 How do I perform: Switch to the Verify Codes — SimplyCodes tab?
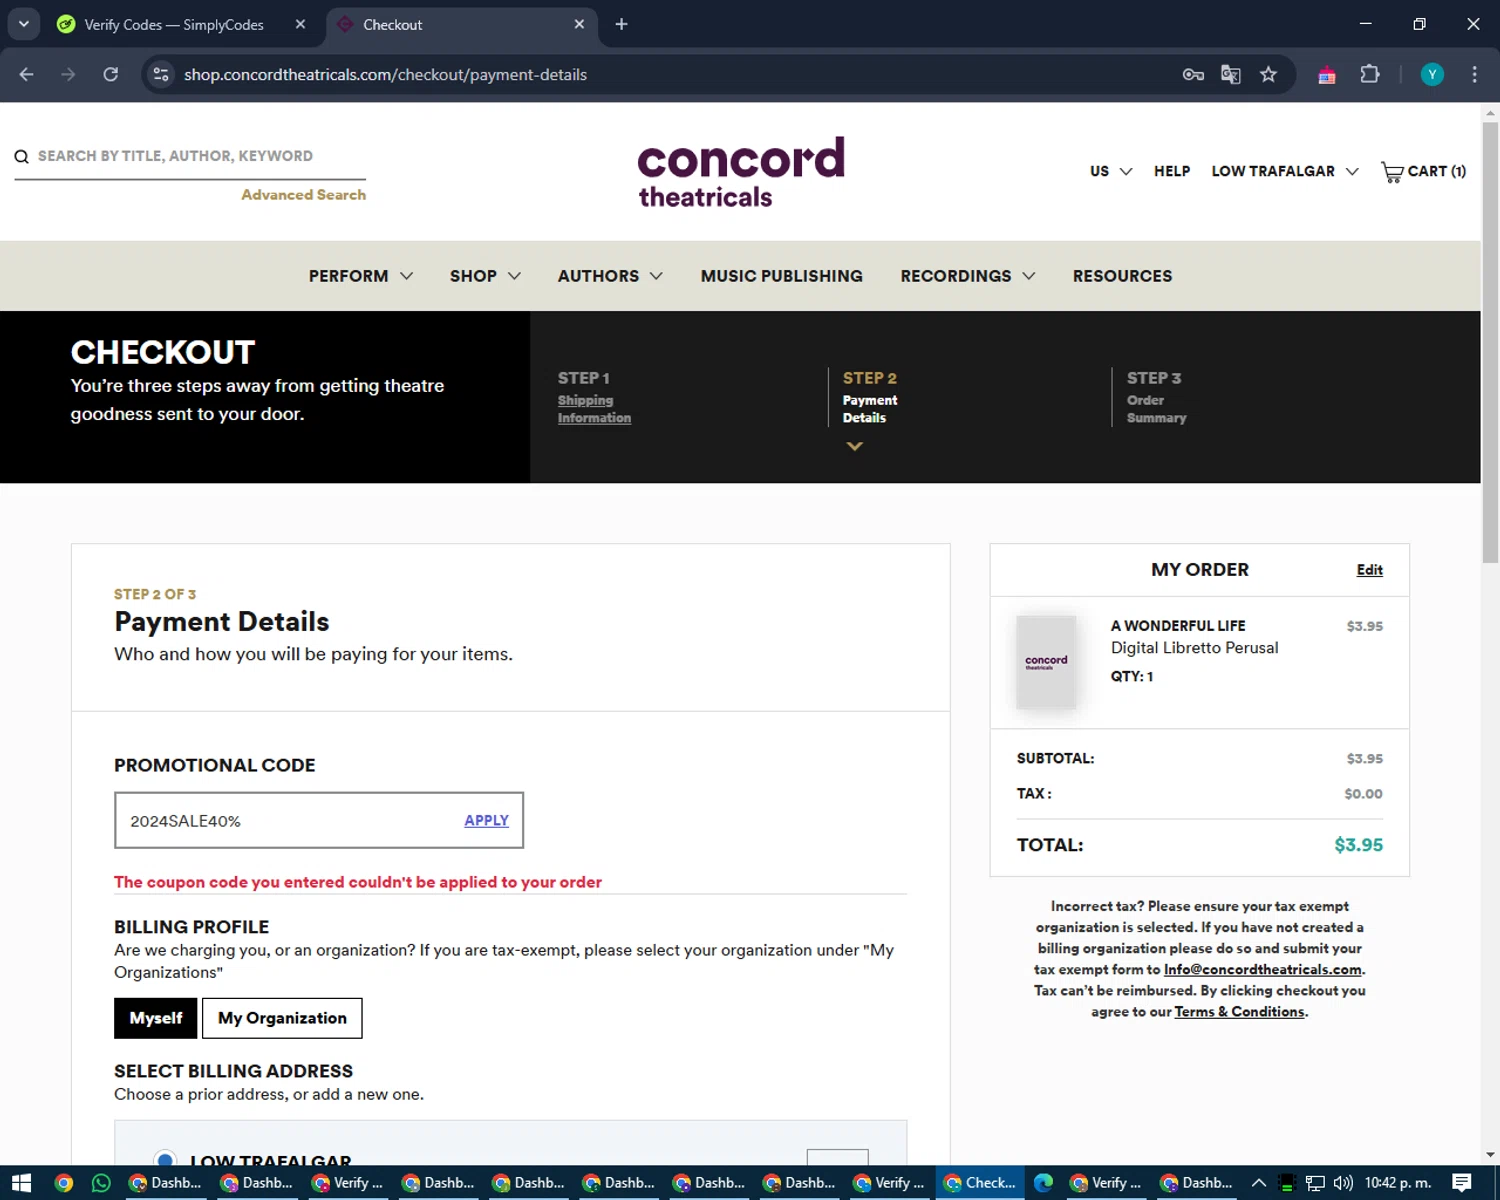click(175, 24)
